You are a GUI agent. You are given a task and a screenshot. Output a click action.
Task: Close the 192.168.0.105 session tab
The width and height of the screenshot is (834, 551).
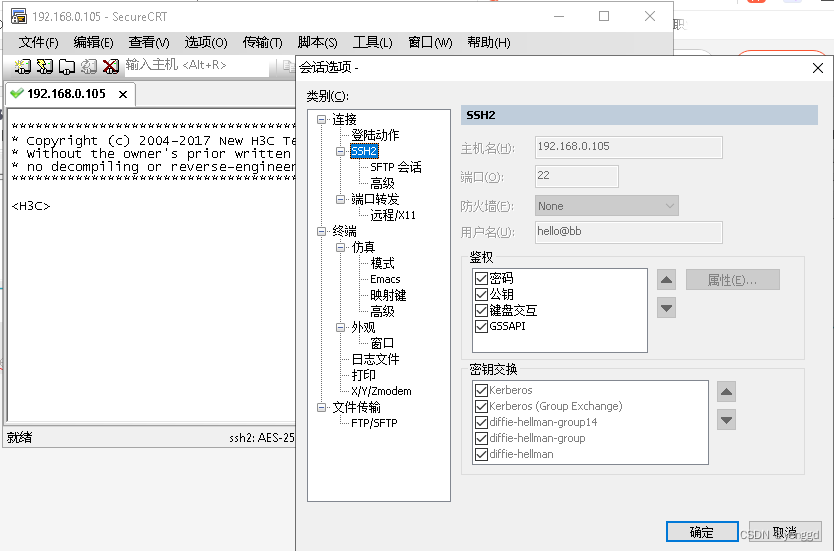tap(123, 94)
